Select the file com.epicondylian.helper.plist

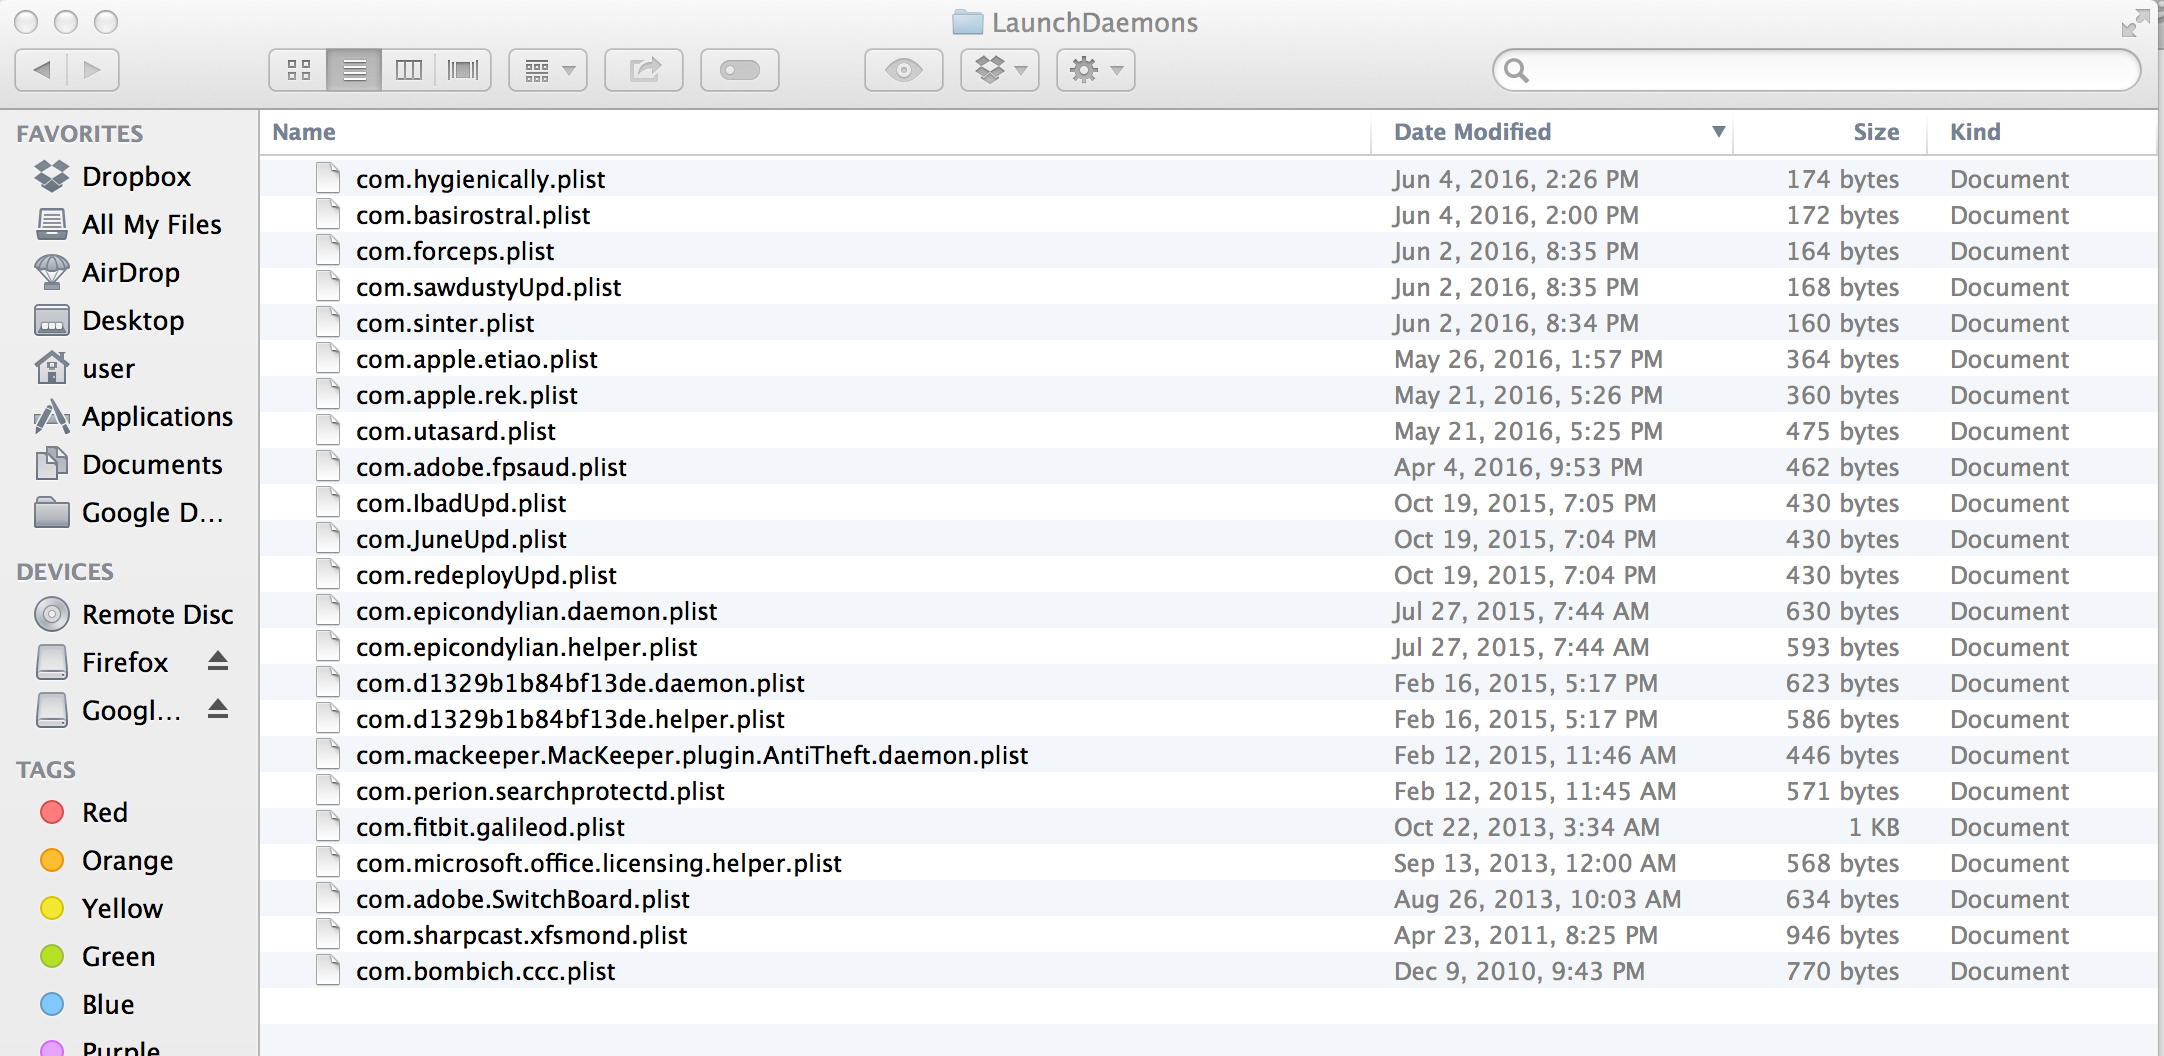click(1208, 647)
